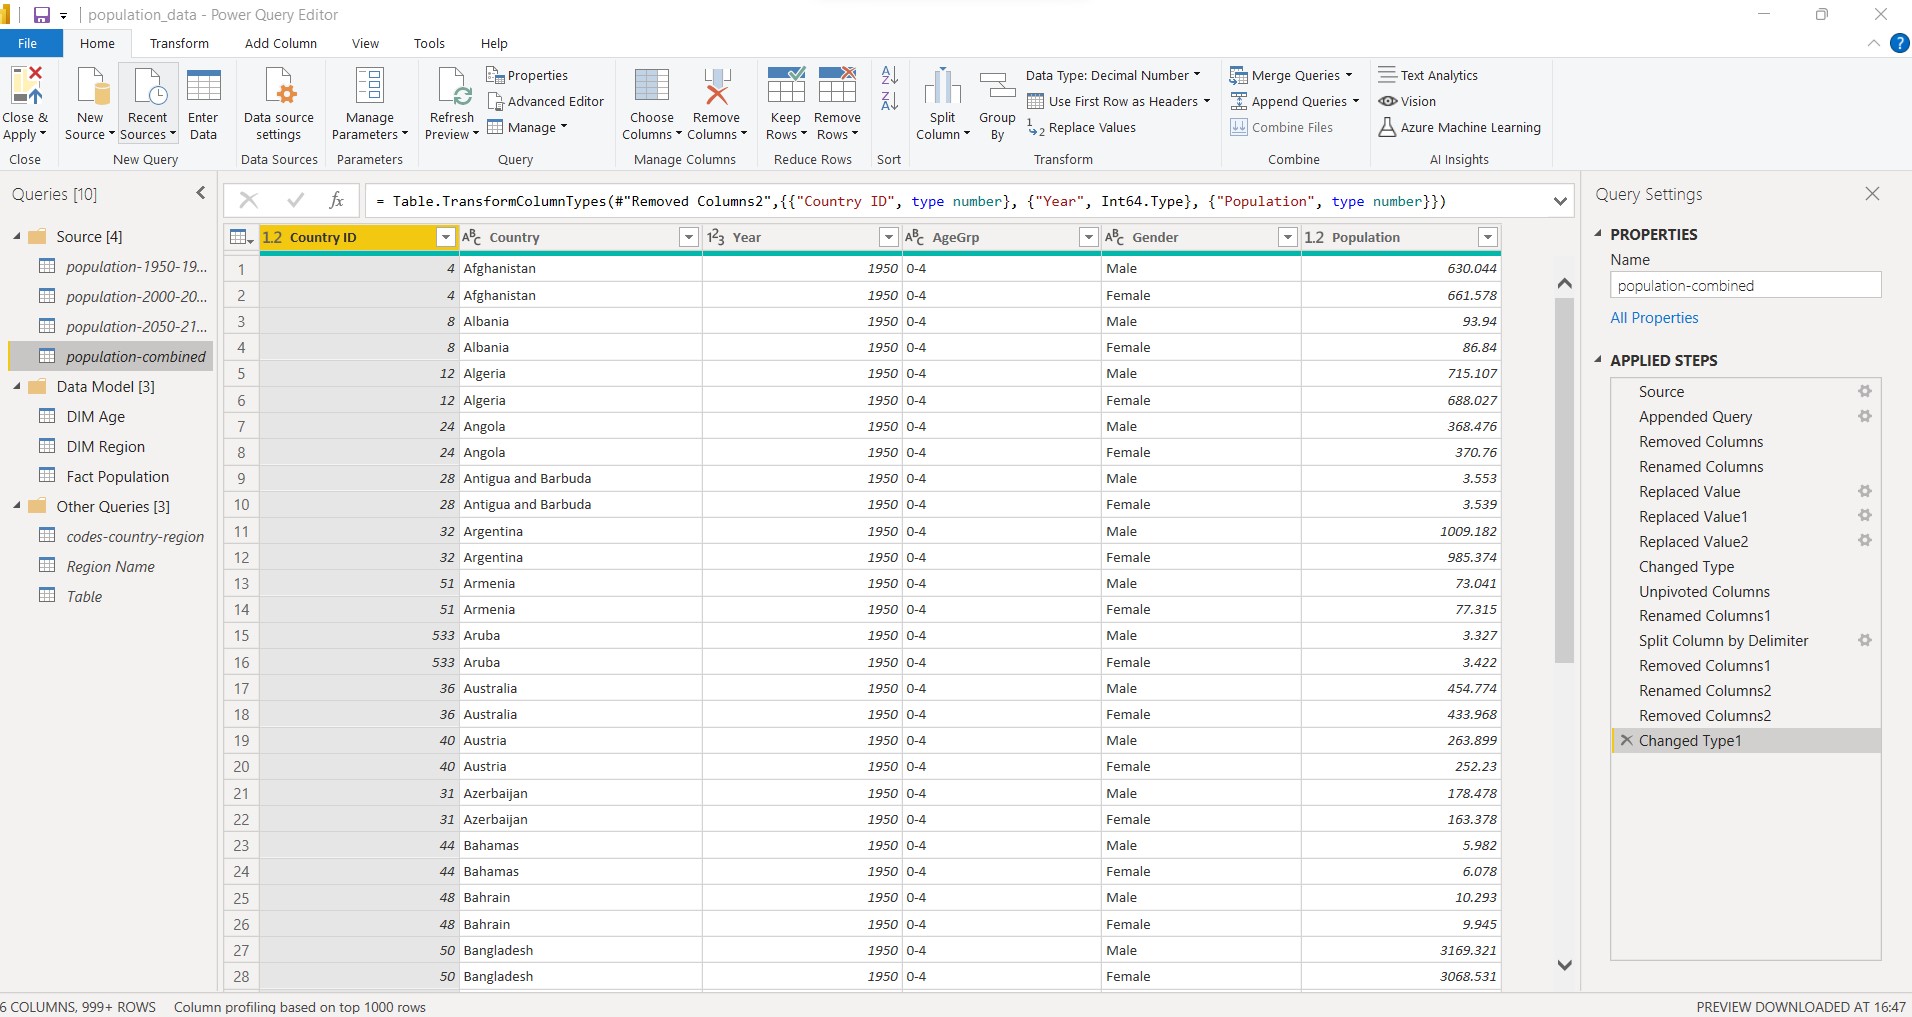Viewport: 1912px width, 1017px height.
Task: Open settings gear for Split Column by Delimiter
Action: [1865, 640]
